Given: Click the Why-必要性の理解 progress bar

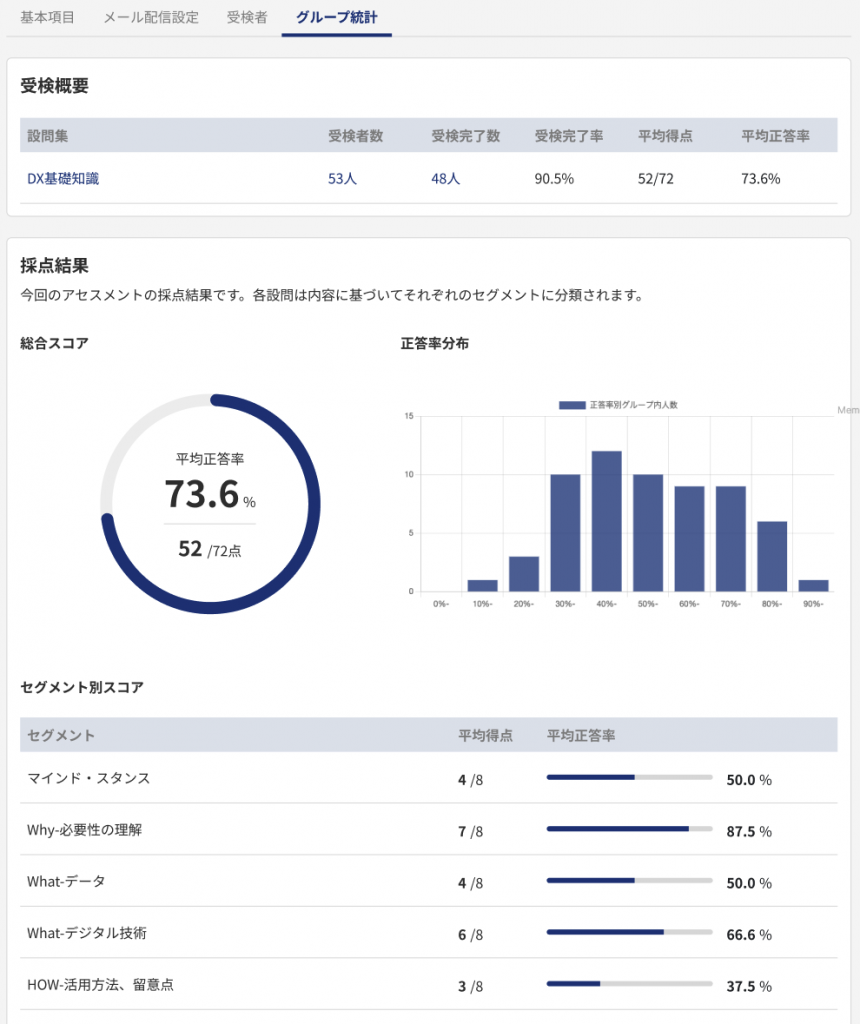Looking at the screenshot, I should pyautogui.click(x=630, y=831).
